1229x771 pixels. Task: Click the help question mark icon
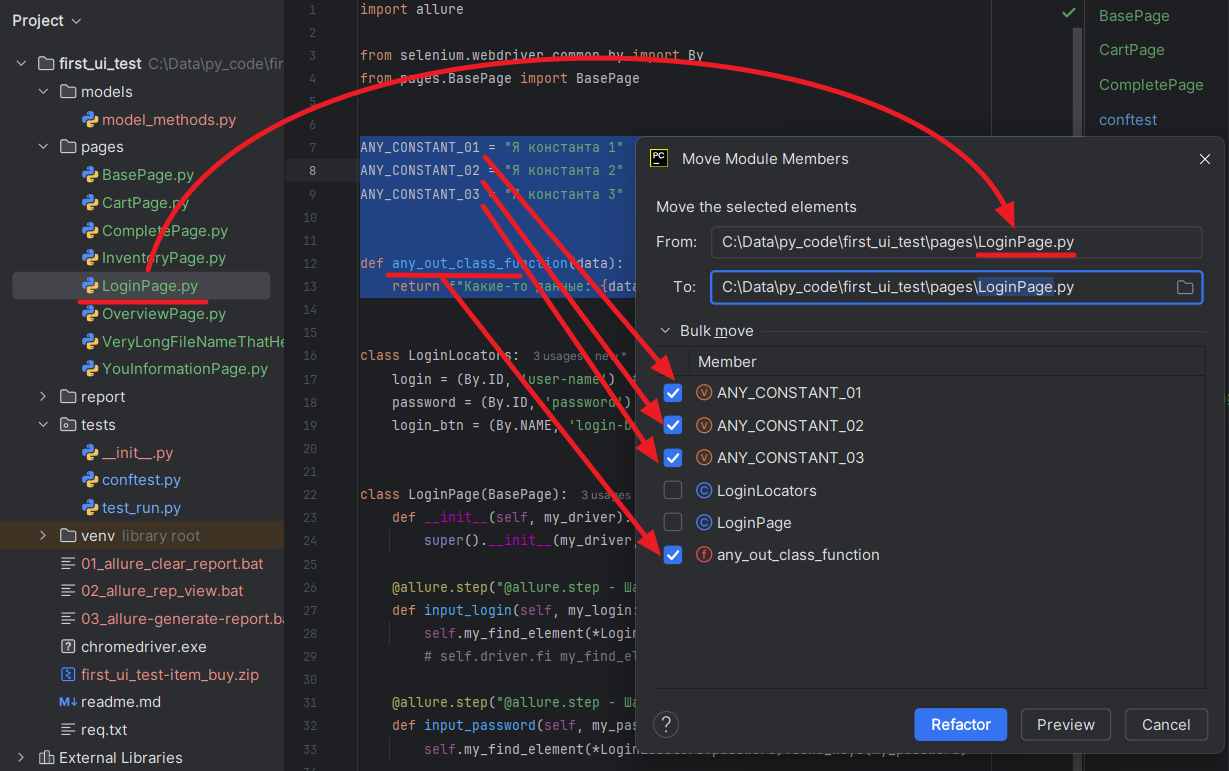click(666, 724)
